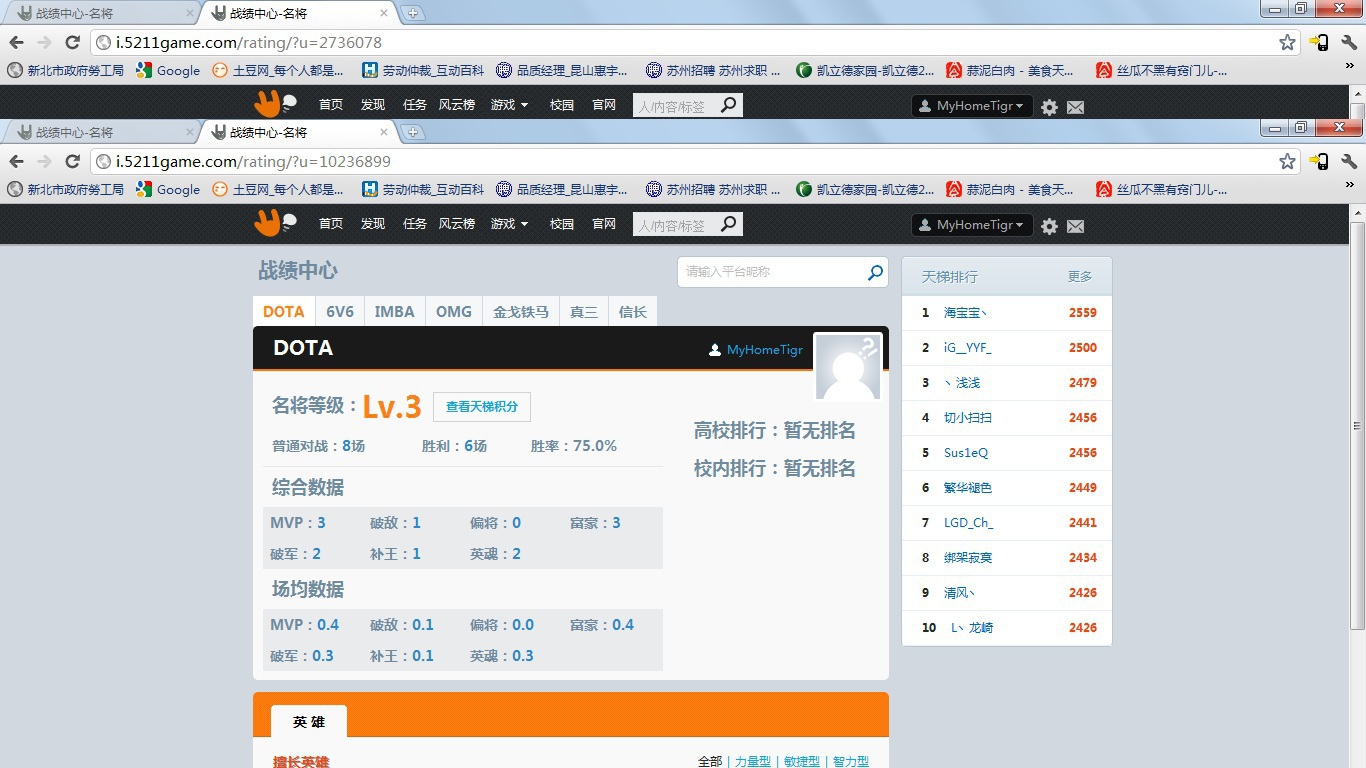The width and height of the screenshot is (1366, 768).
Task: Open ranked player Sus1eQ profile
Action: coord(966,453)
